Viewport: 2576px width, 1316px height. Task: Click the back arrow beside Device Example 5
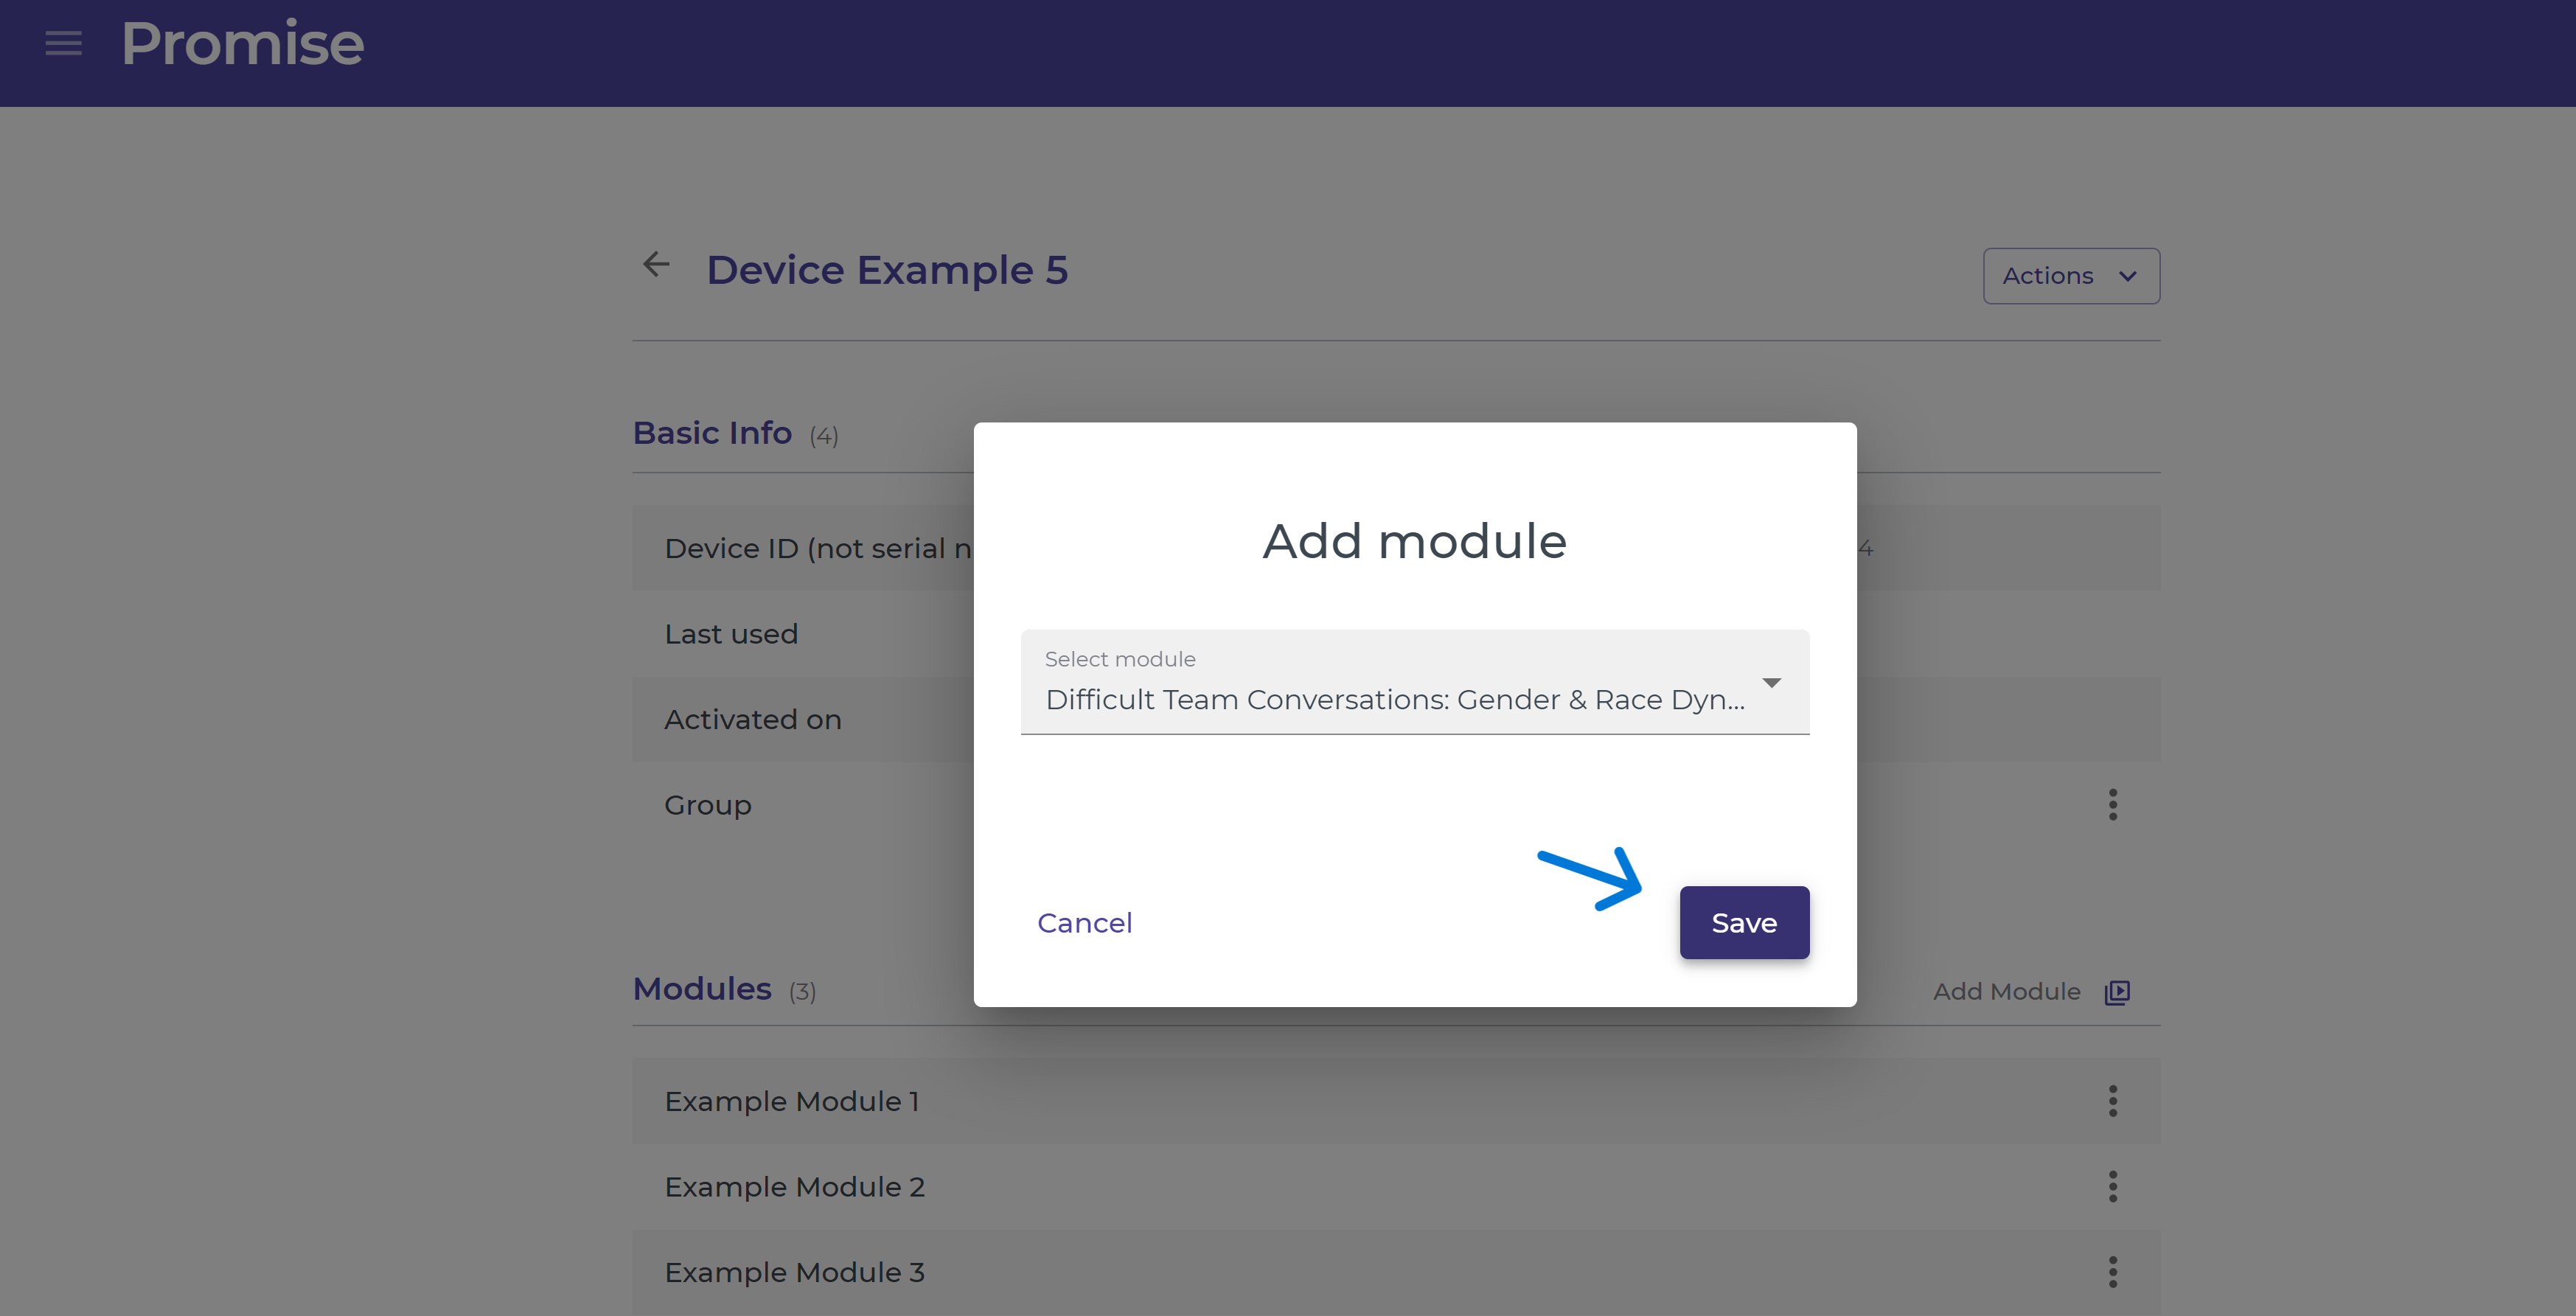[656, 265]
